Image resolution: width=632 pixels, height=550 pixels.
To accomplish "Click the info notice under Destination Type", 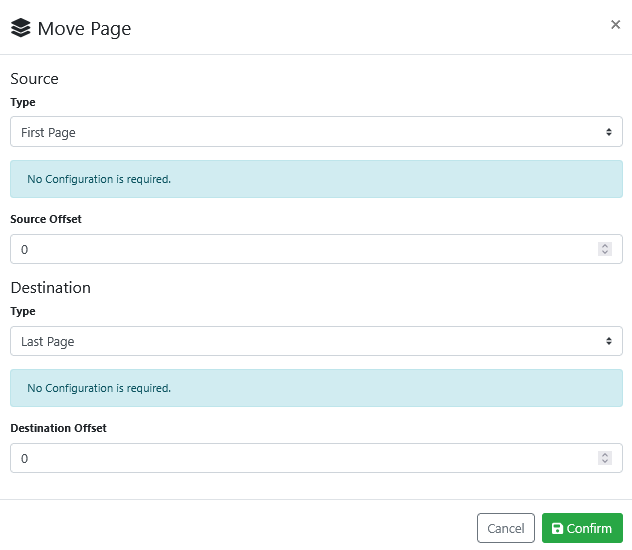I will (316, 388).
